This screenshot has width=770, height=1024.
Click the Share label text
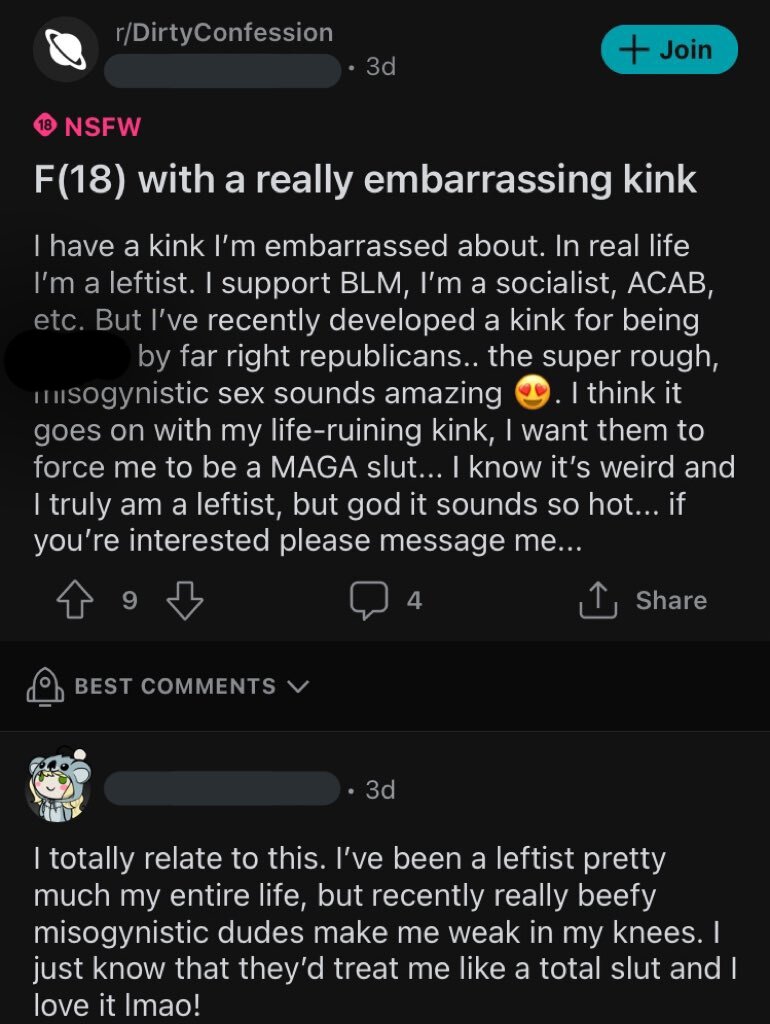[x=671, y=600]
